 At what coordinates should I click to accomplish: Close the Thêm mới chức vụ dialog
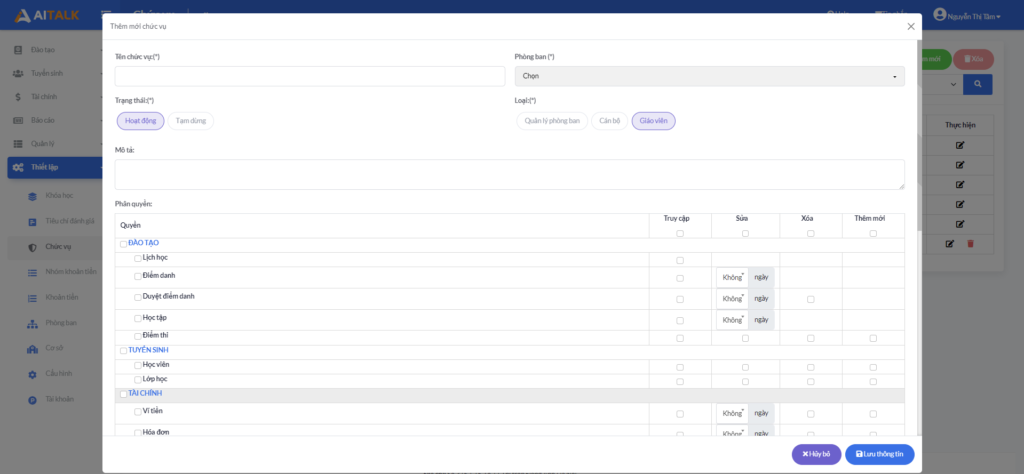910,26
